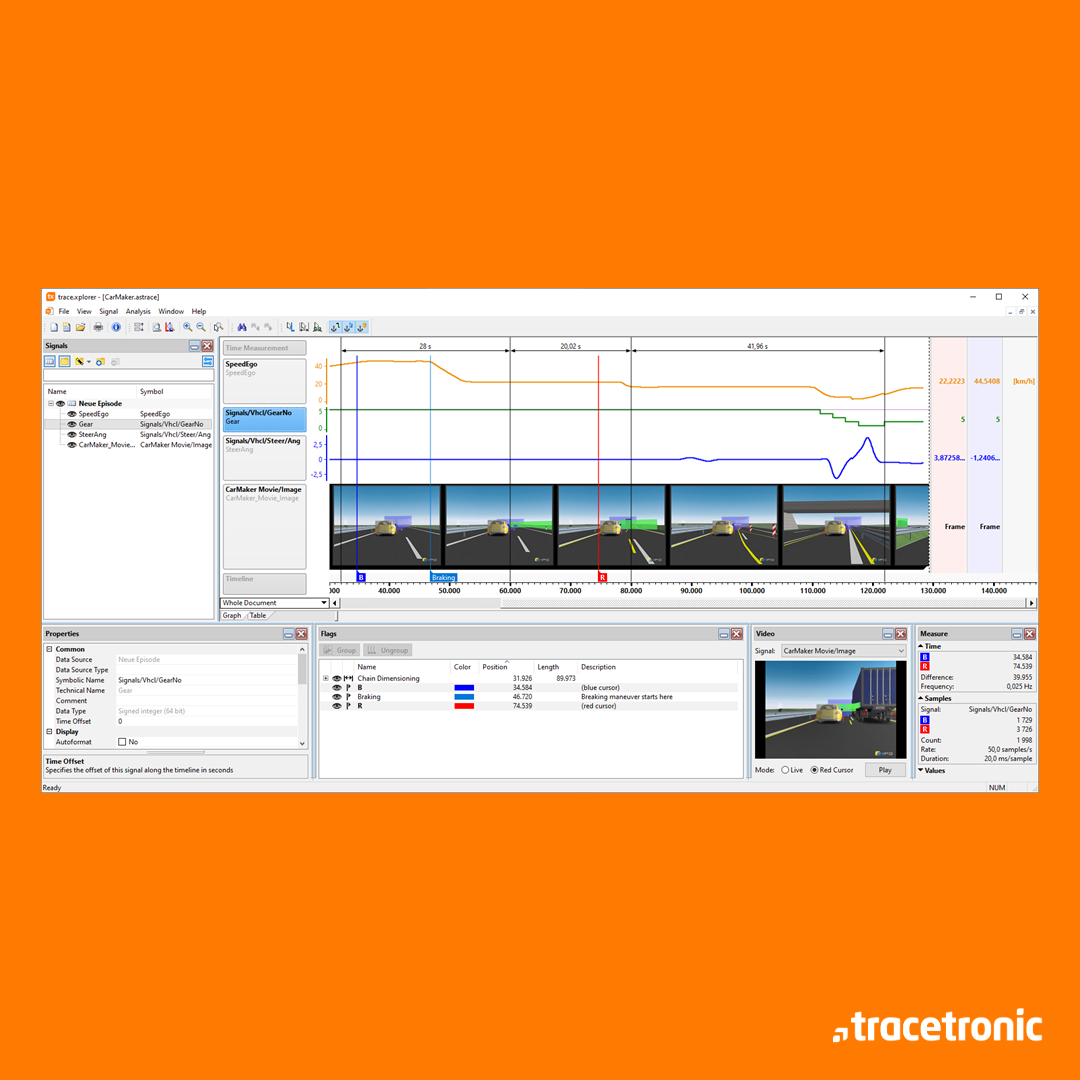
Task: Click the red color swatch of flag R
Action: (x=466, y=706)
